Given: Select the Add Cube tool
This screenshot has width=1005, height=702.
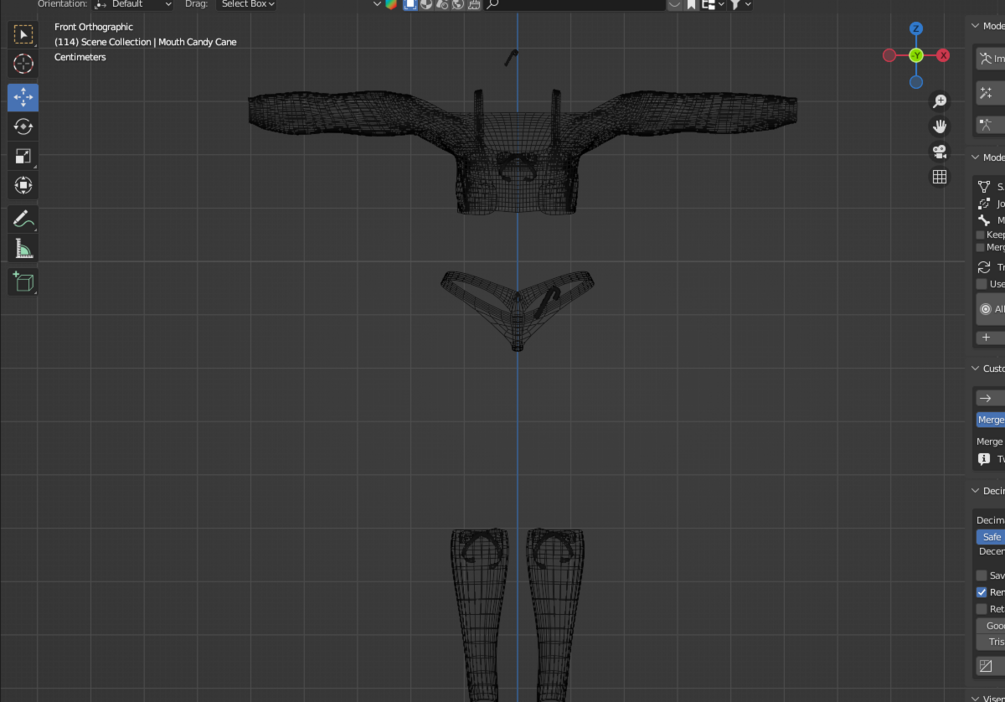Looking at the screenshot, I should [23, 282].
